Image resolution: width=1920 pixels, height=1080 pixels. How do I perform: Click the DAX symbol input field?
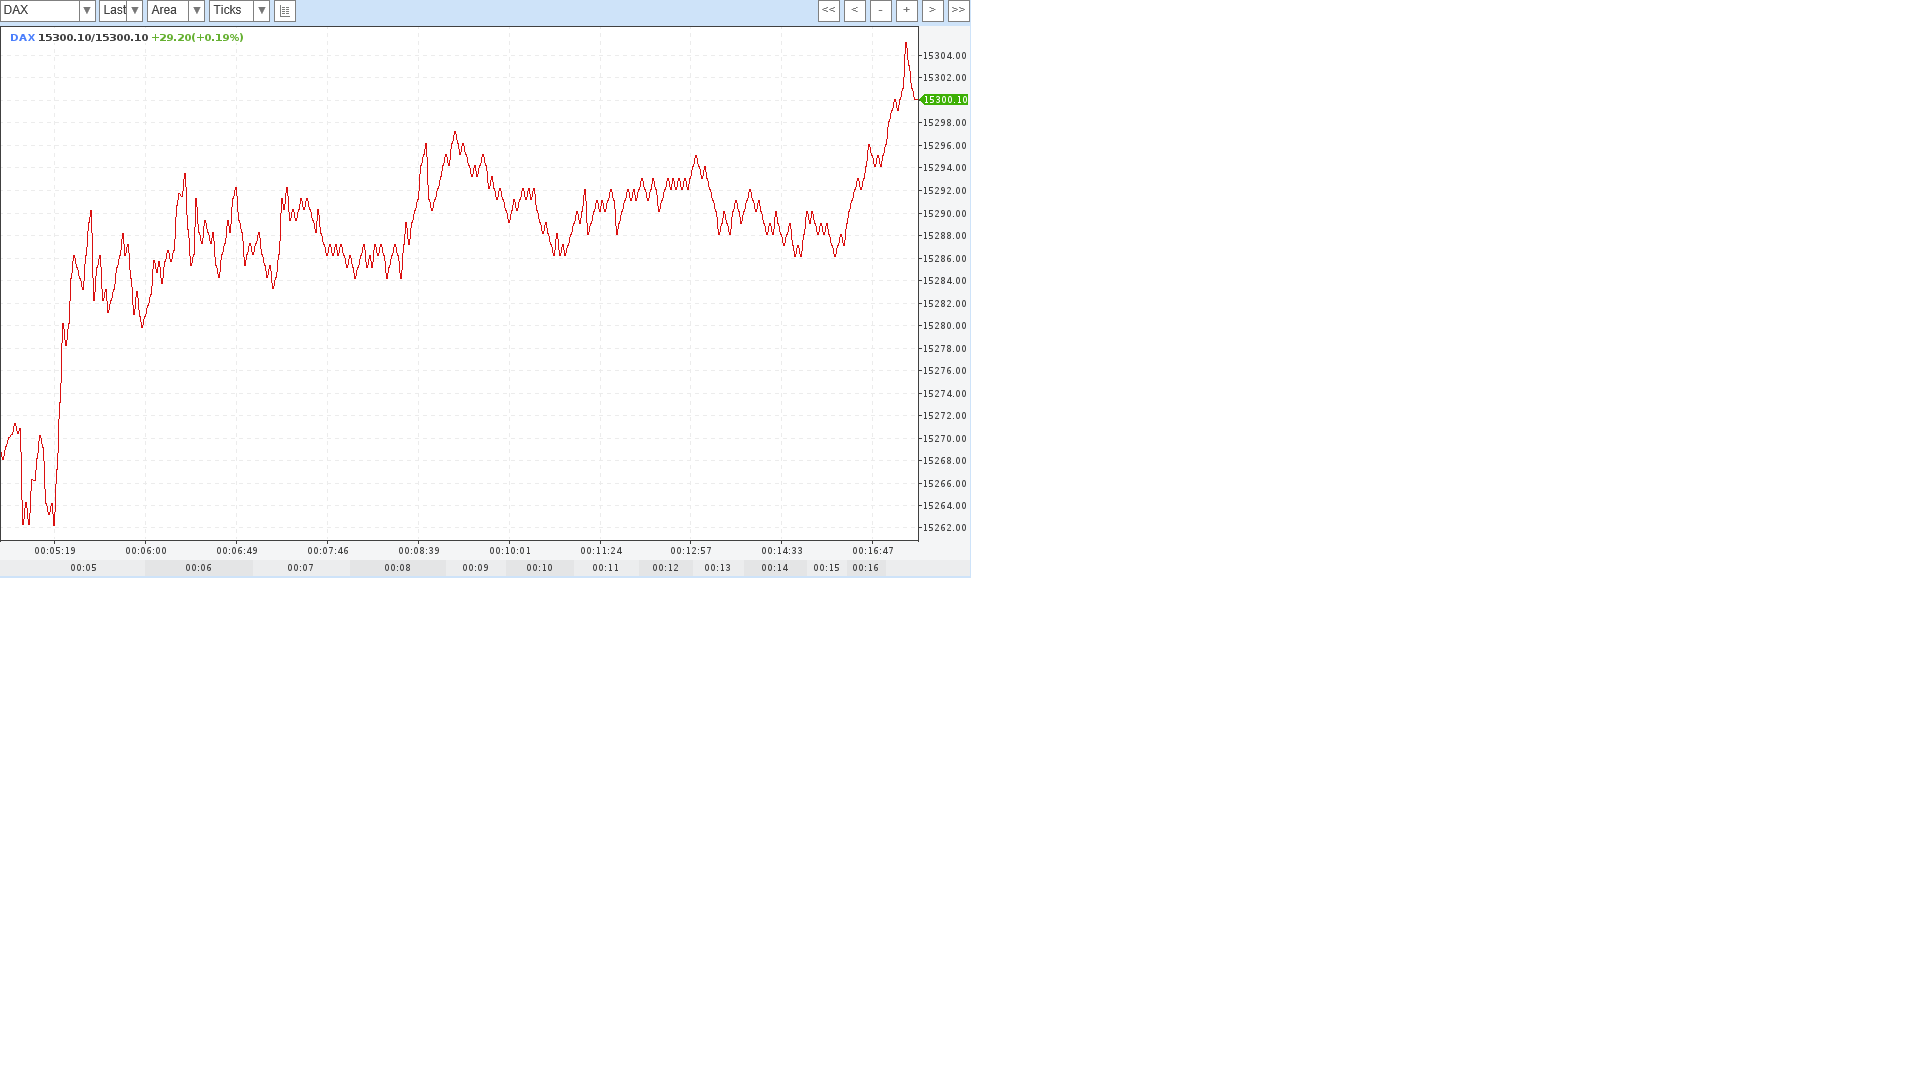pos(40,11)
